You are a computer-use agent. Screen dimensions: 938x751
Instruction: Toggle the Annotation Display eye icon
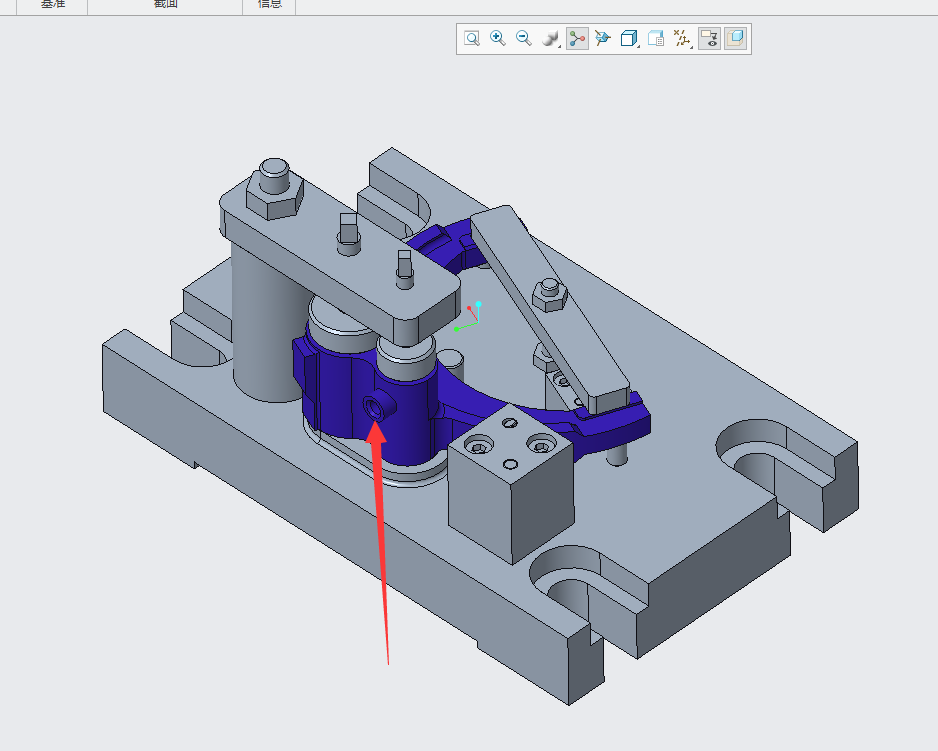point(709,39)
